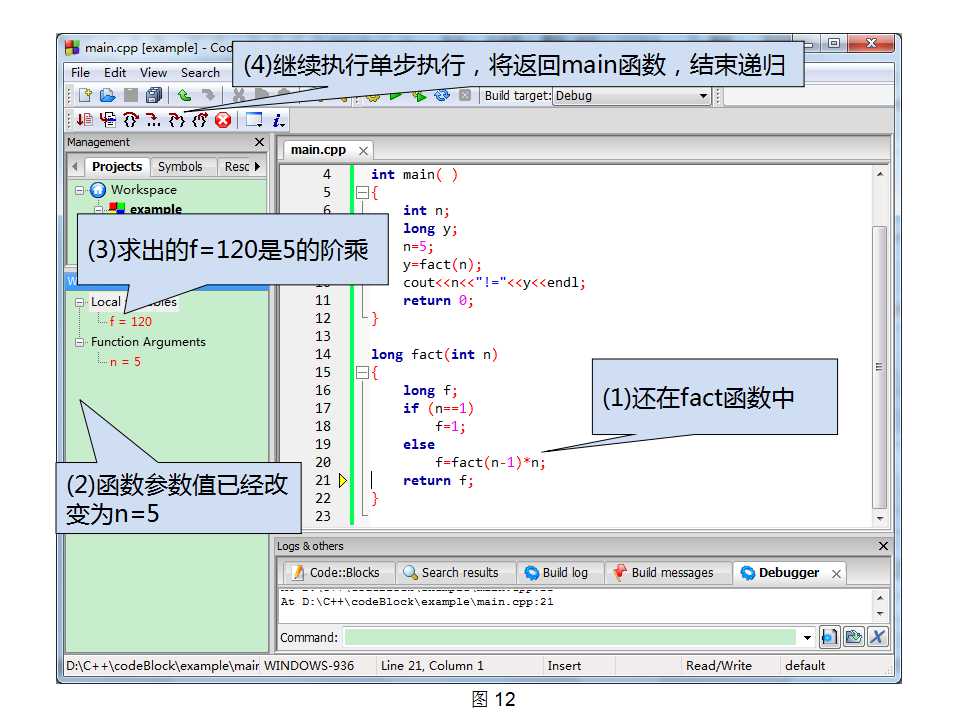Close the Management panel
Screen dimensions: 960x720
260,142
